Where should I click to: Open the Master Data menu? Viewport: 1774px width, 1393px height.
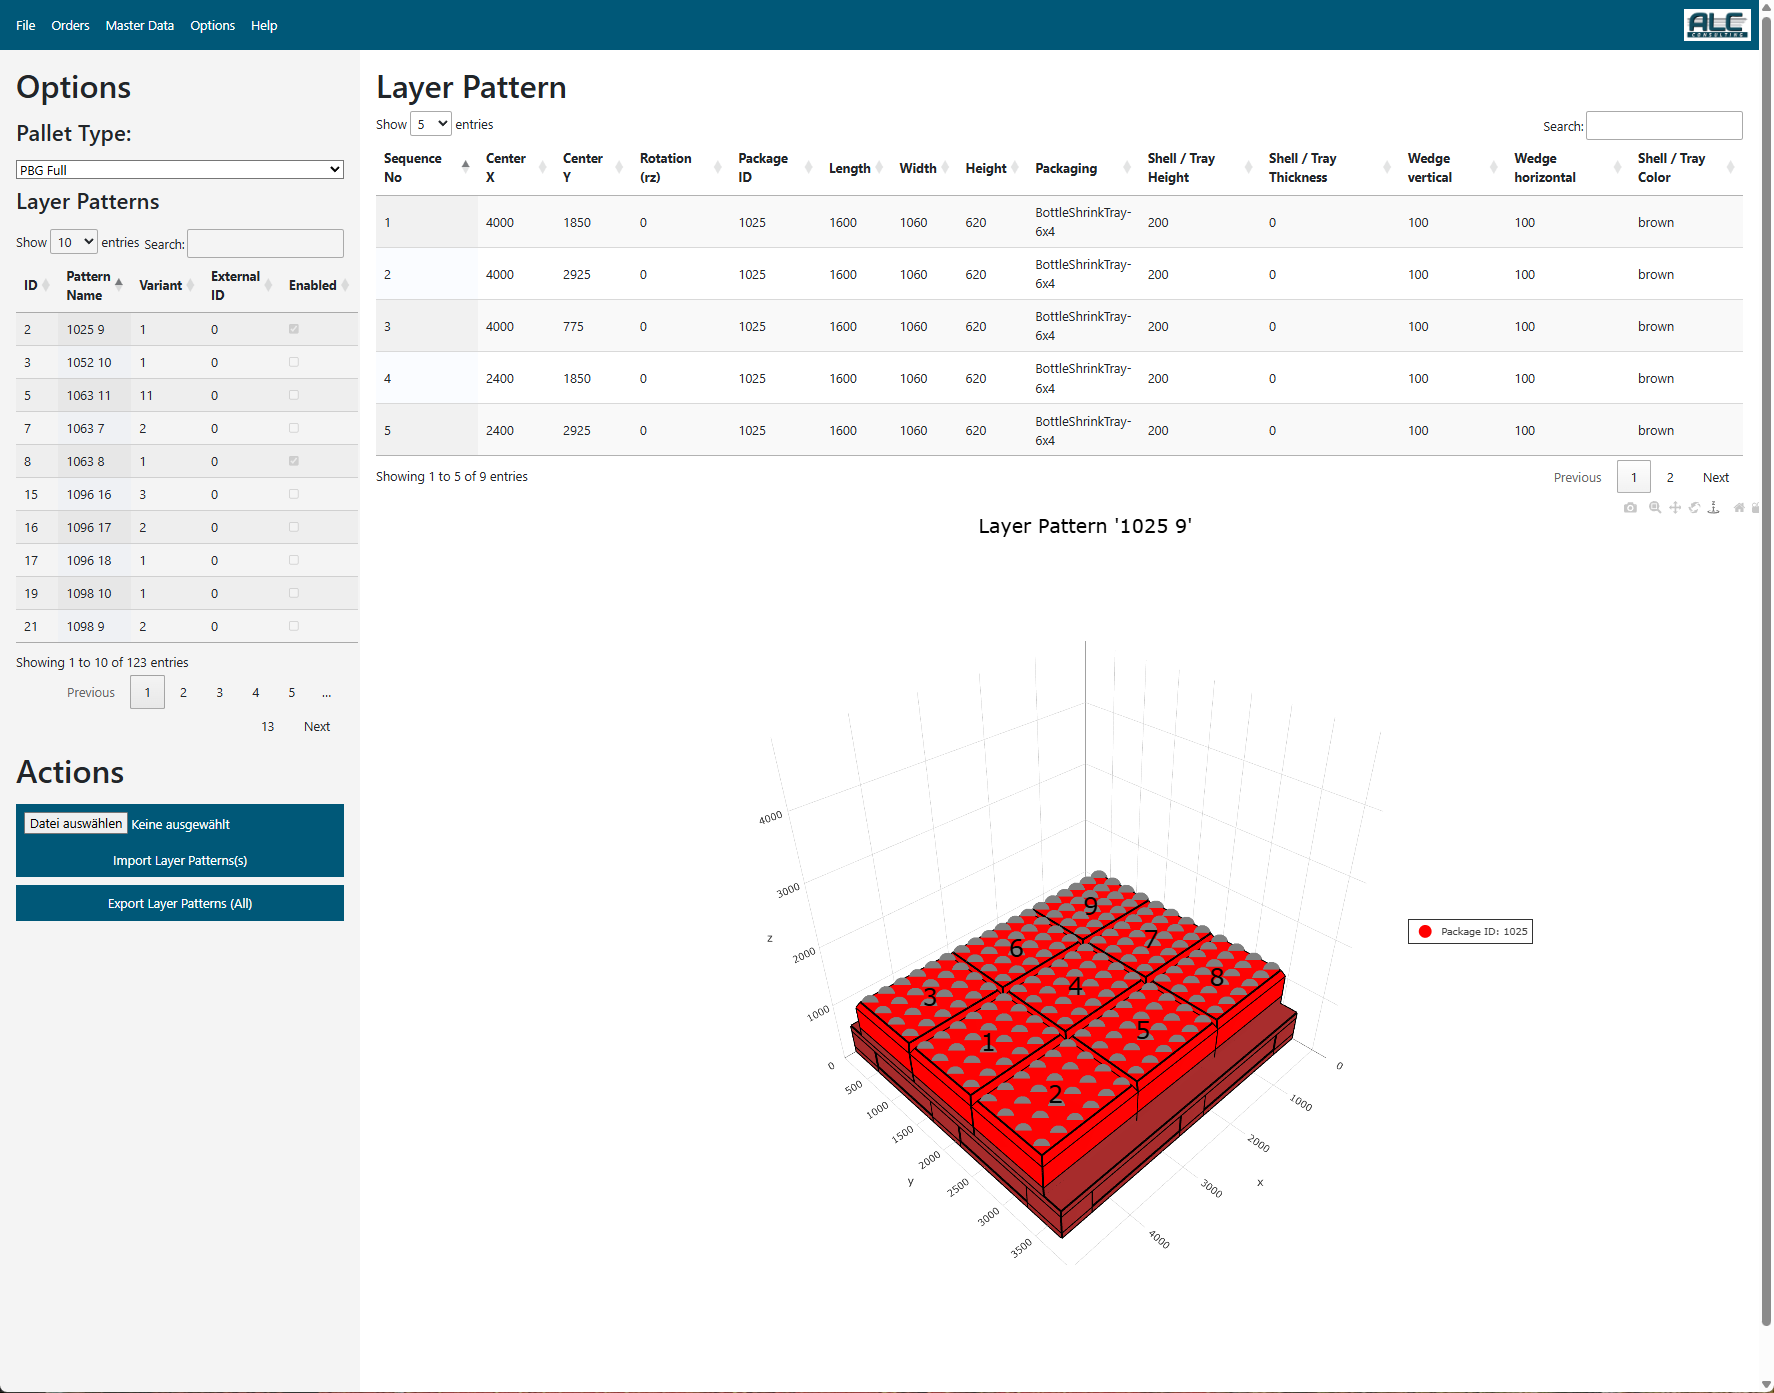pos(140,25)
